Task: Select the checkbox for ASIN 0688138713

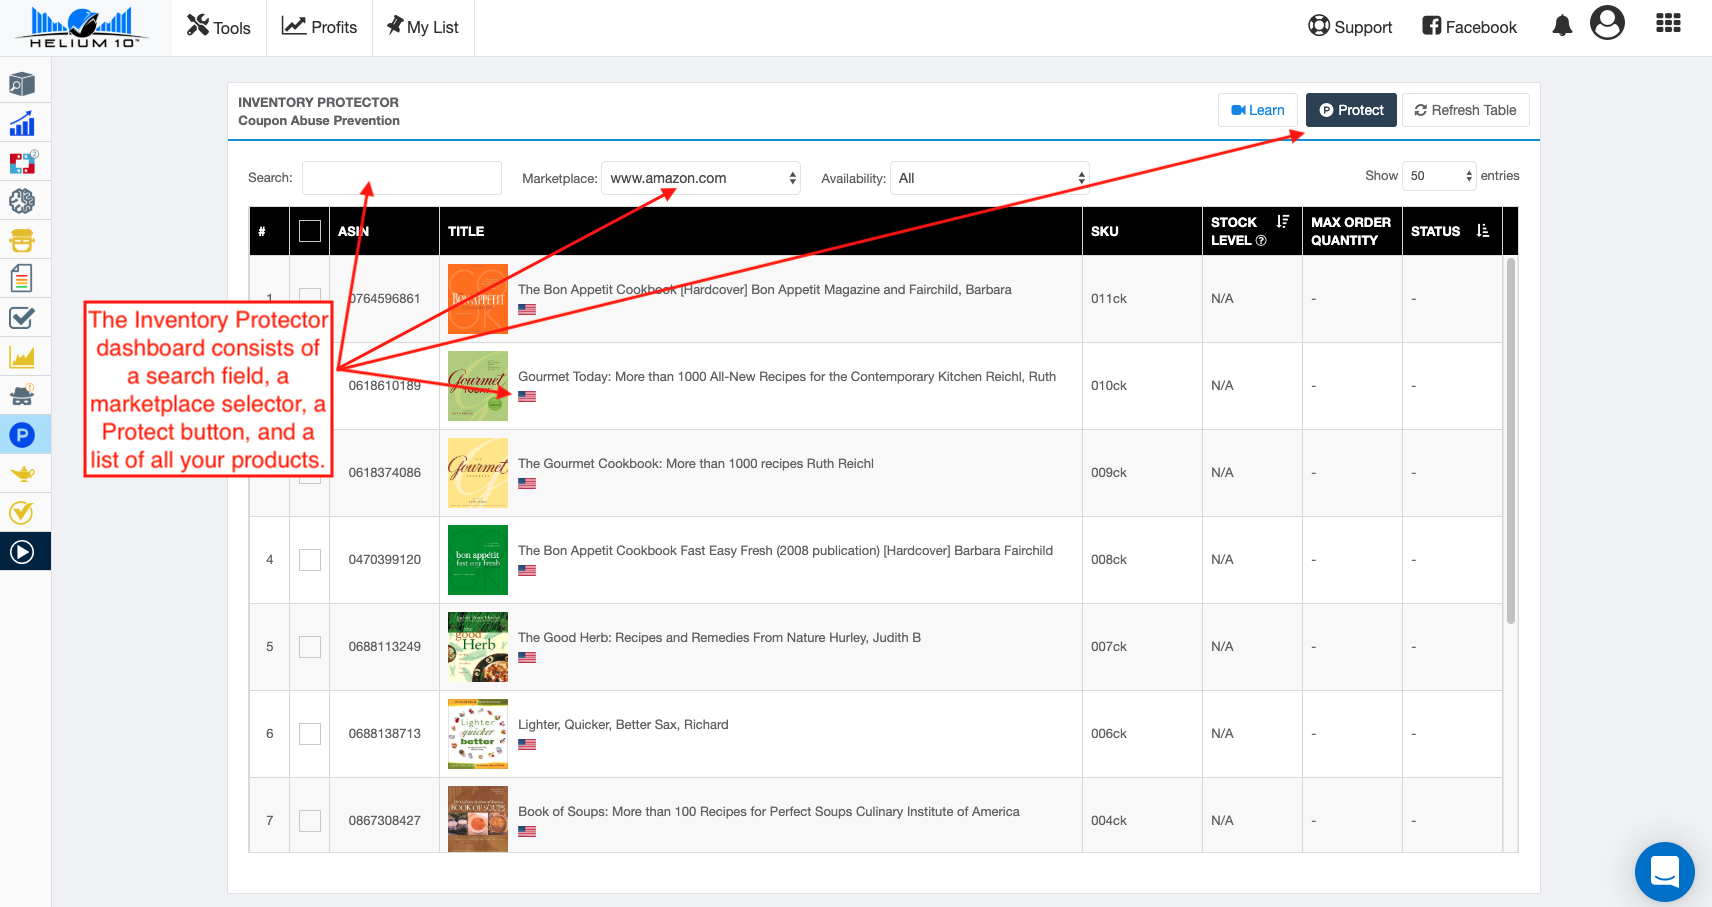Action: point(310,734)
